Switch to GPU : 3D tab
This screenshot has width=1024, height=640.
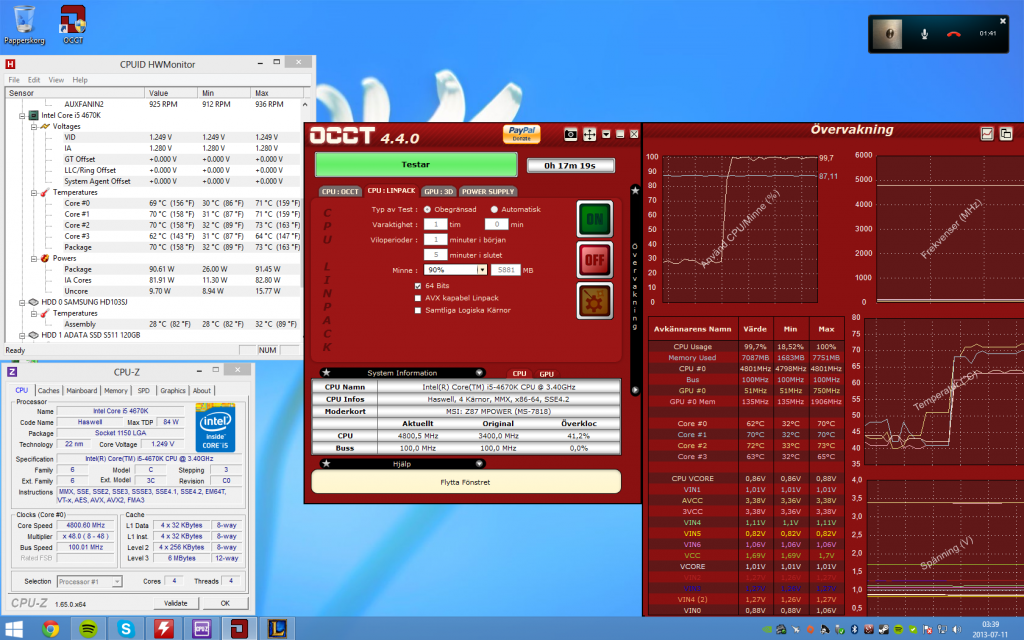pyautogui.click(x=438, y=191)
